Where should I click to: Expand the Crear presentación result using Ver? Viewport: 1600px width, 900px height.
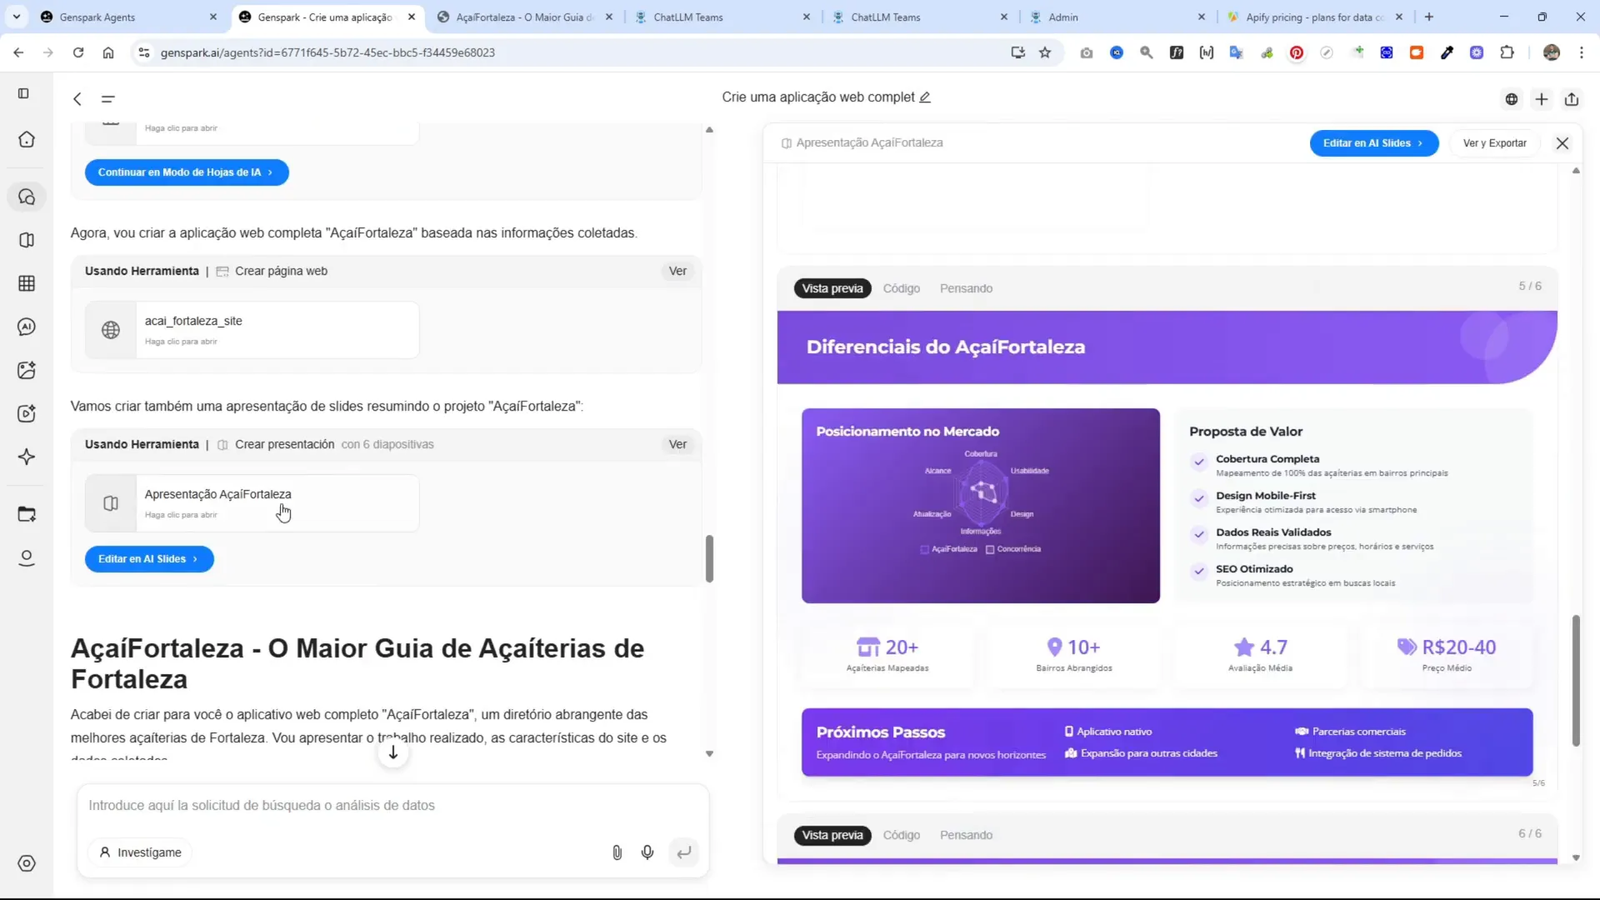coord(677,444)
